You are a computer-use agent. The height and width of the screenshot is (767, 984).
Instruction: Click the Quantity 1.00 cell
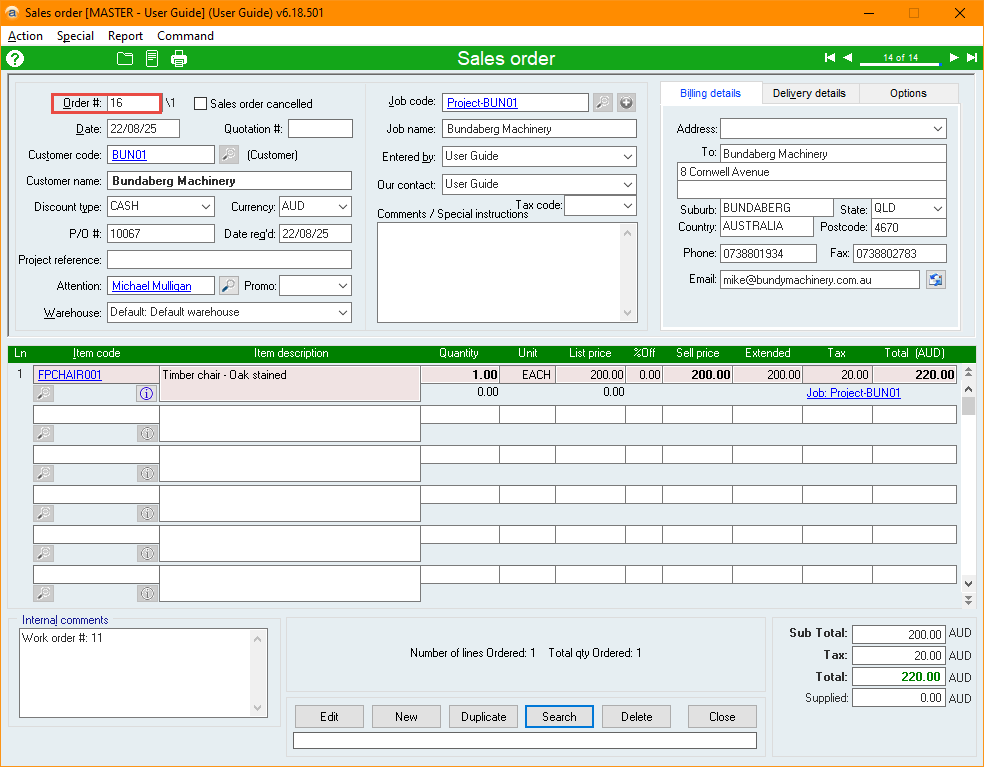point(460,375)
